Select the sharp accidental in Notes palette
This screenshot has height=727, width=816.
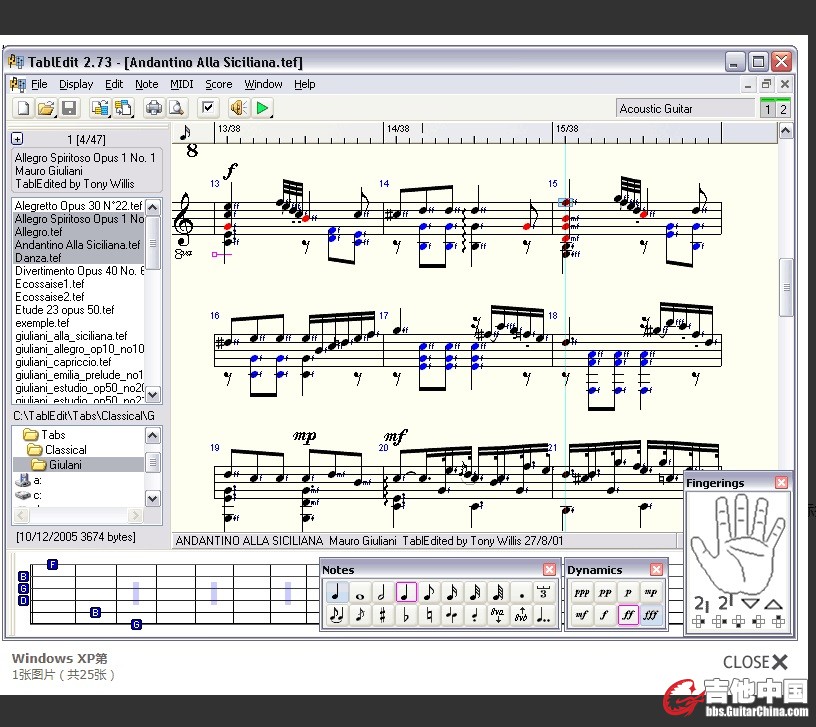[x=382, y=615]
